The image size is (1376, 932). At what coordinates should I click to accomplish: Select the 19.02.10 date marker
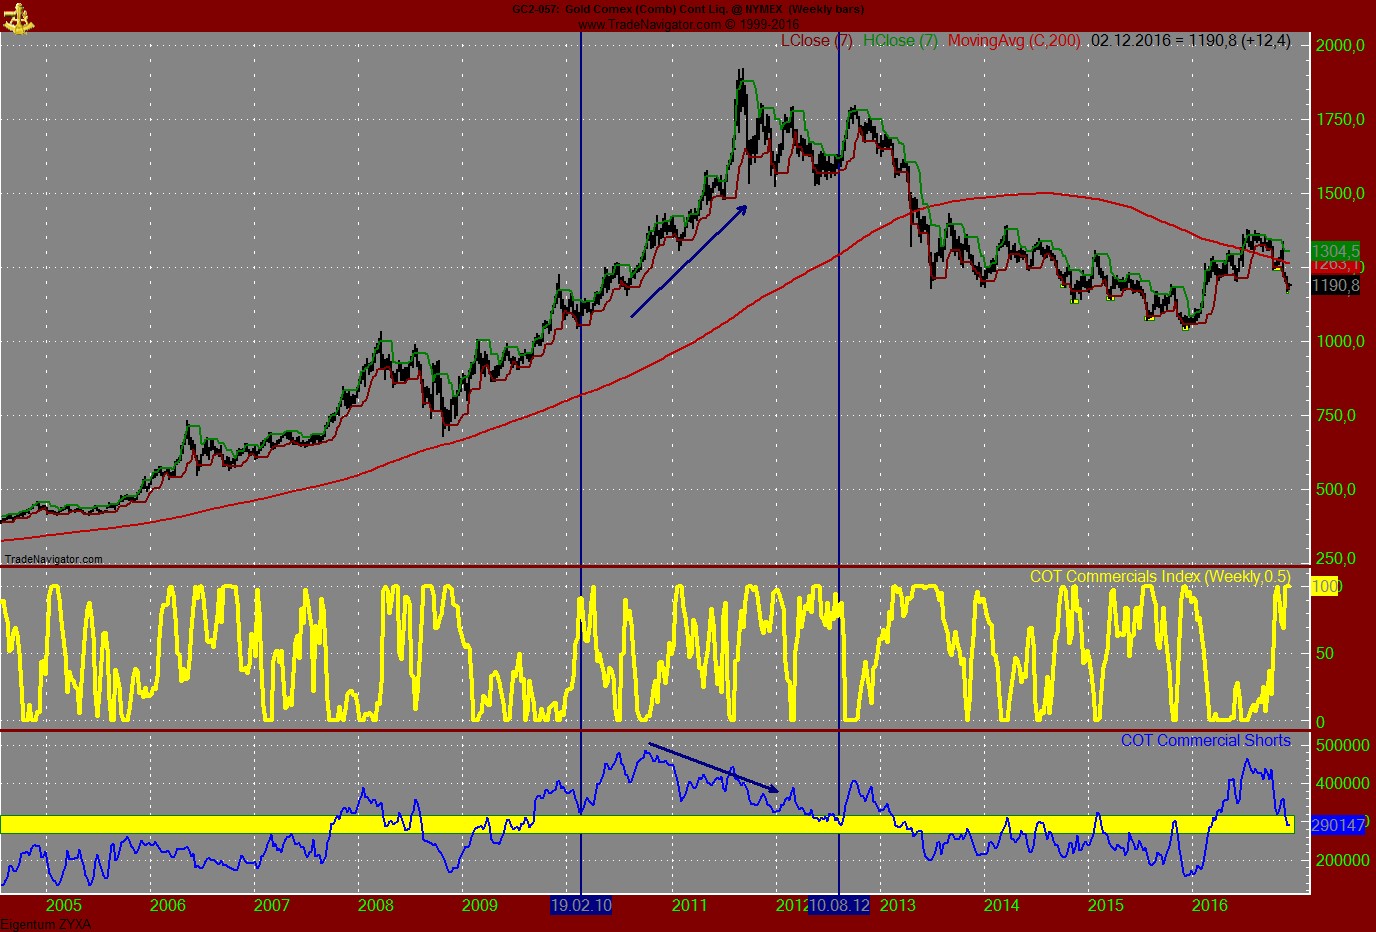(581, 905)
